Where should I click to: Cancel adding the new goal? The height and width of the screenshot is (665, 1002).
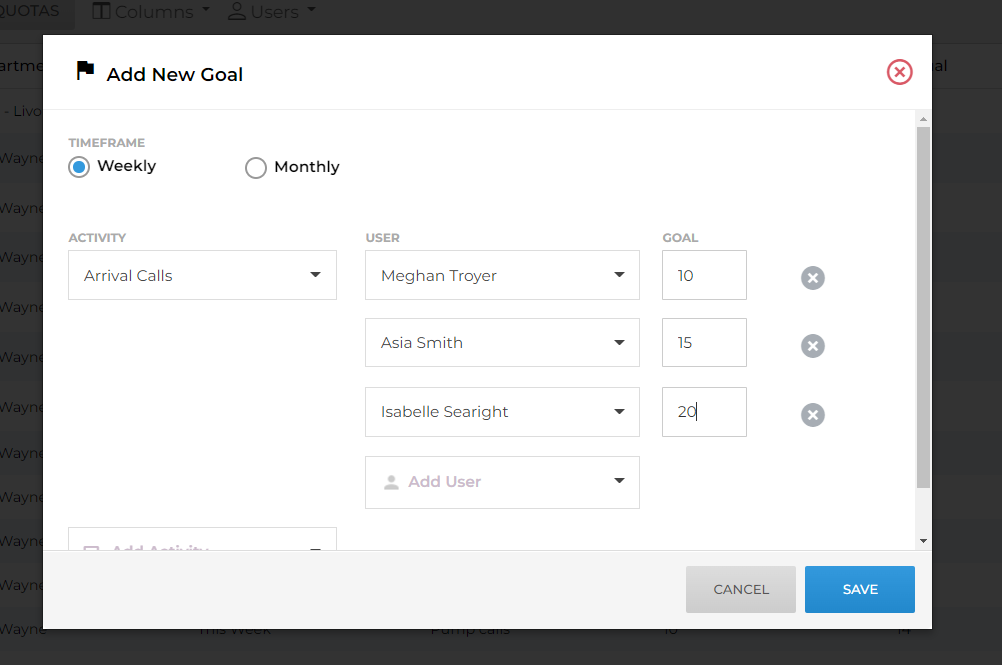741,590
